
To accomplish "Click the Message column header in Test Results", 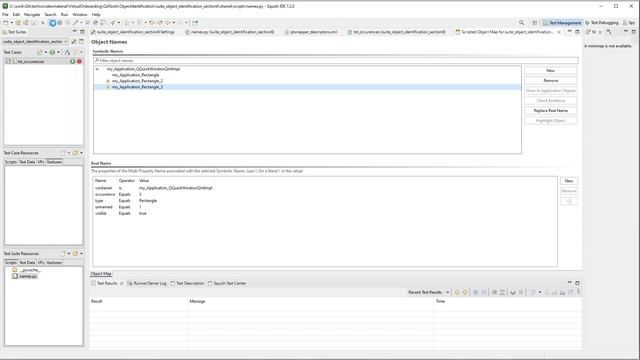I will [197, 301].
